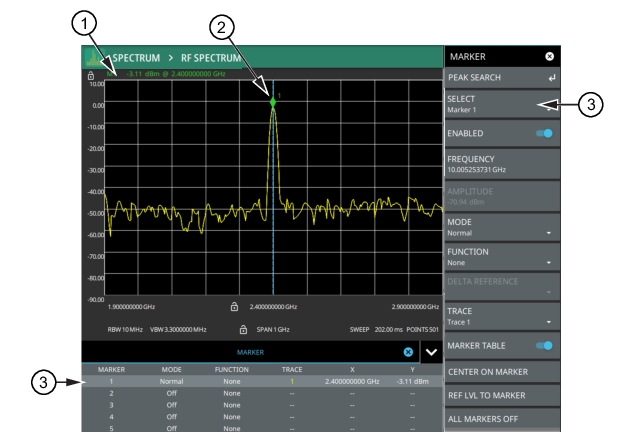This screenshot has height=441, width=634.
Task: Select the green diamond marker on the peak
Action: click(272, 100)
